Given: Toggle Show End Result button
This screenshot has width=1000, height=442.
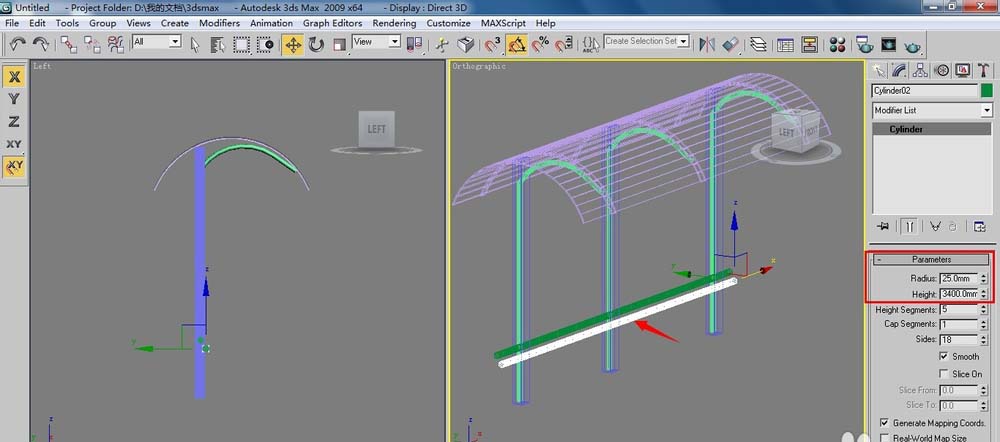Looking at the screenshot, I should coord(909,226).
